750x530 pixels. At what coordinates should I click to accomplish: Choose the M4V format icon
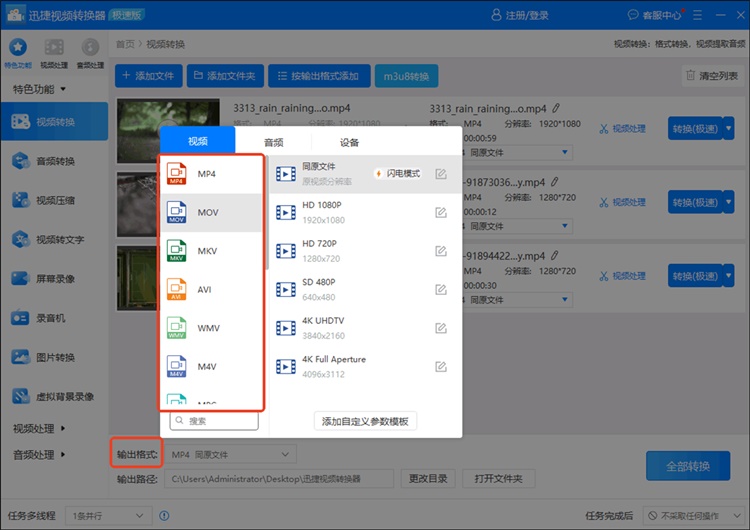[x=176, y=366]
